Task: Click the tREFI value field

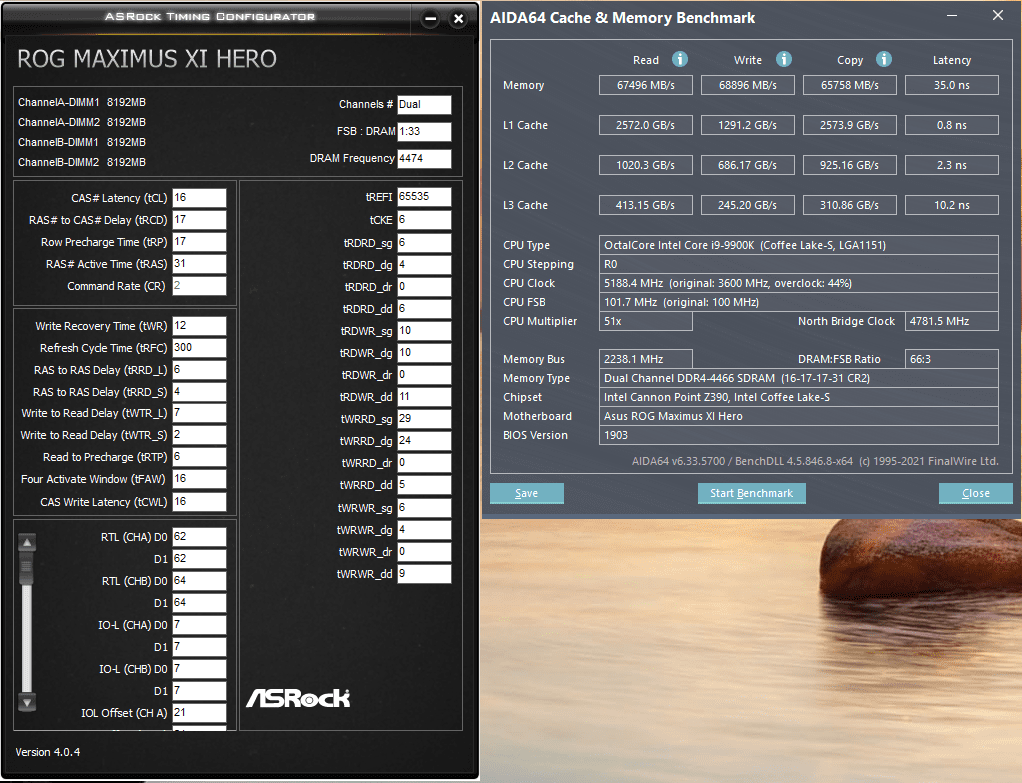Action: coord(424,197)
